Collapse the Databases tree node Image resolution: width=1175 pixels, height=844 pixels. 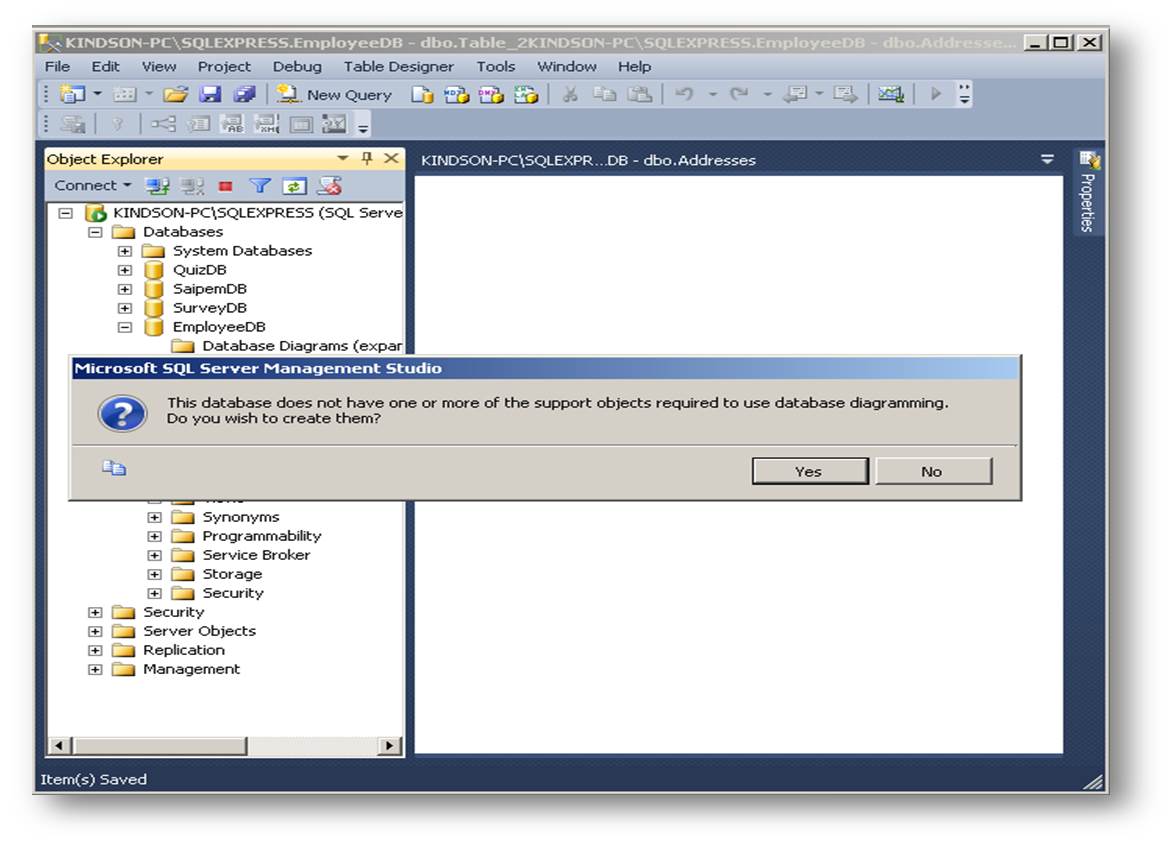click(x=95, y=231)
